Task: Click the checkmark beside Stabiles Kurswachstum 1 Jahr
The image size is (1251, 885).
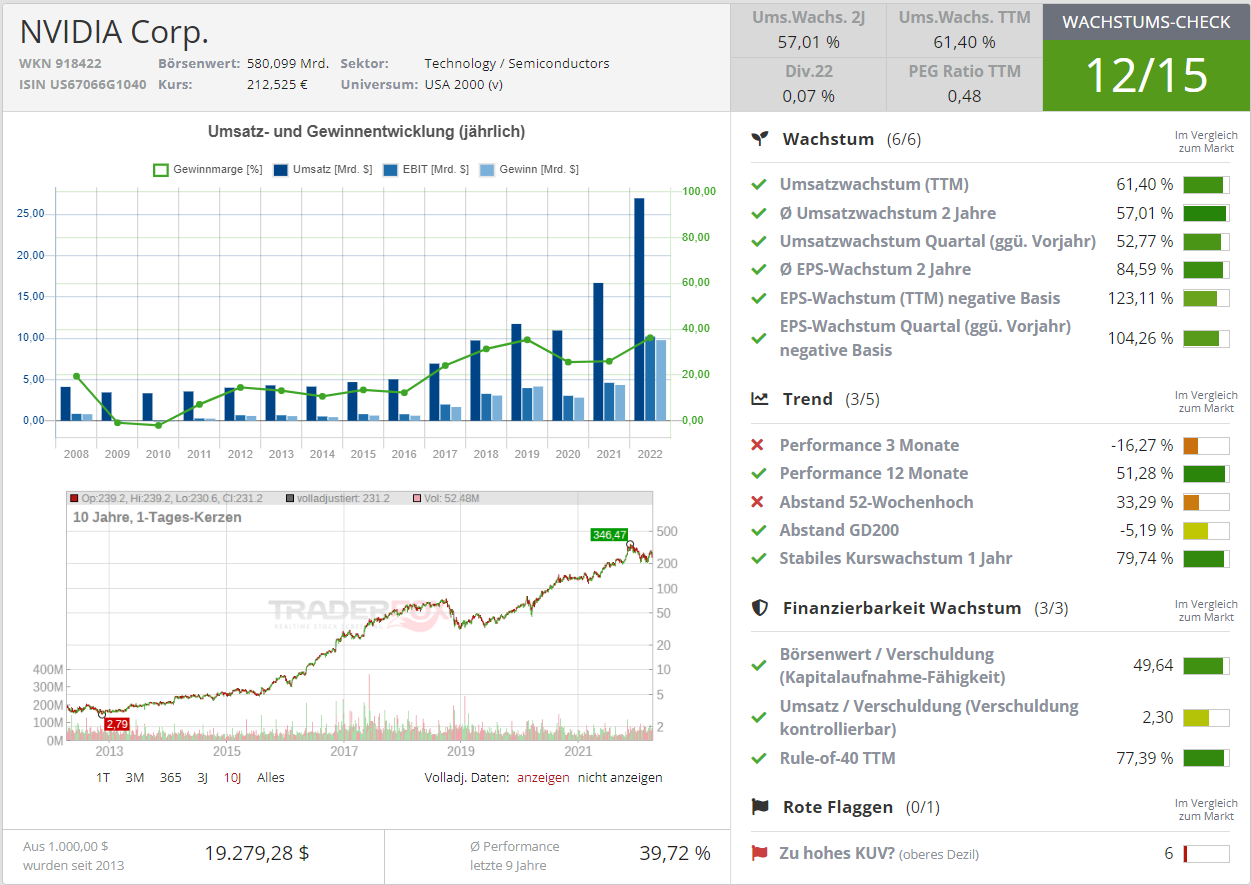Action: 759,558
